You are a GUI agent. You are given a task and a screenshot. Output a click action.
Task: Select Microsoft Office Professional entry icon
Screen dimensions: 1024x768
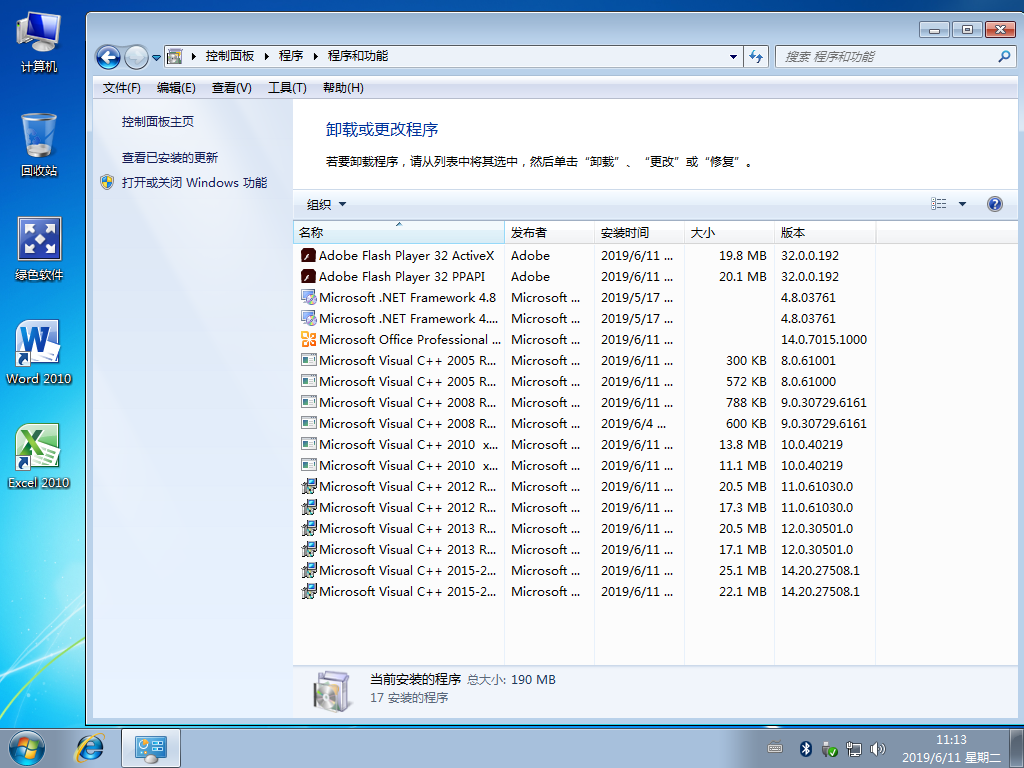pyautogui.click(x=308, y=339)
